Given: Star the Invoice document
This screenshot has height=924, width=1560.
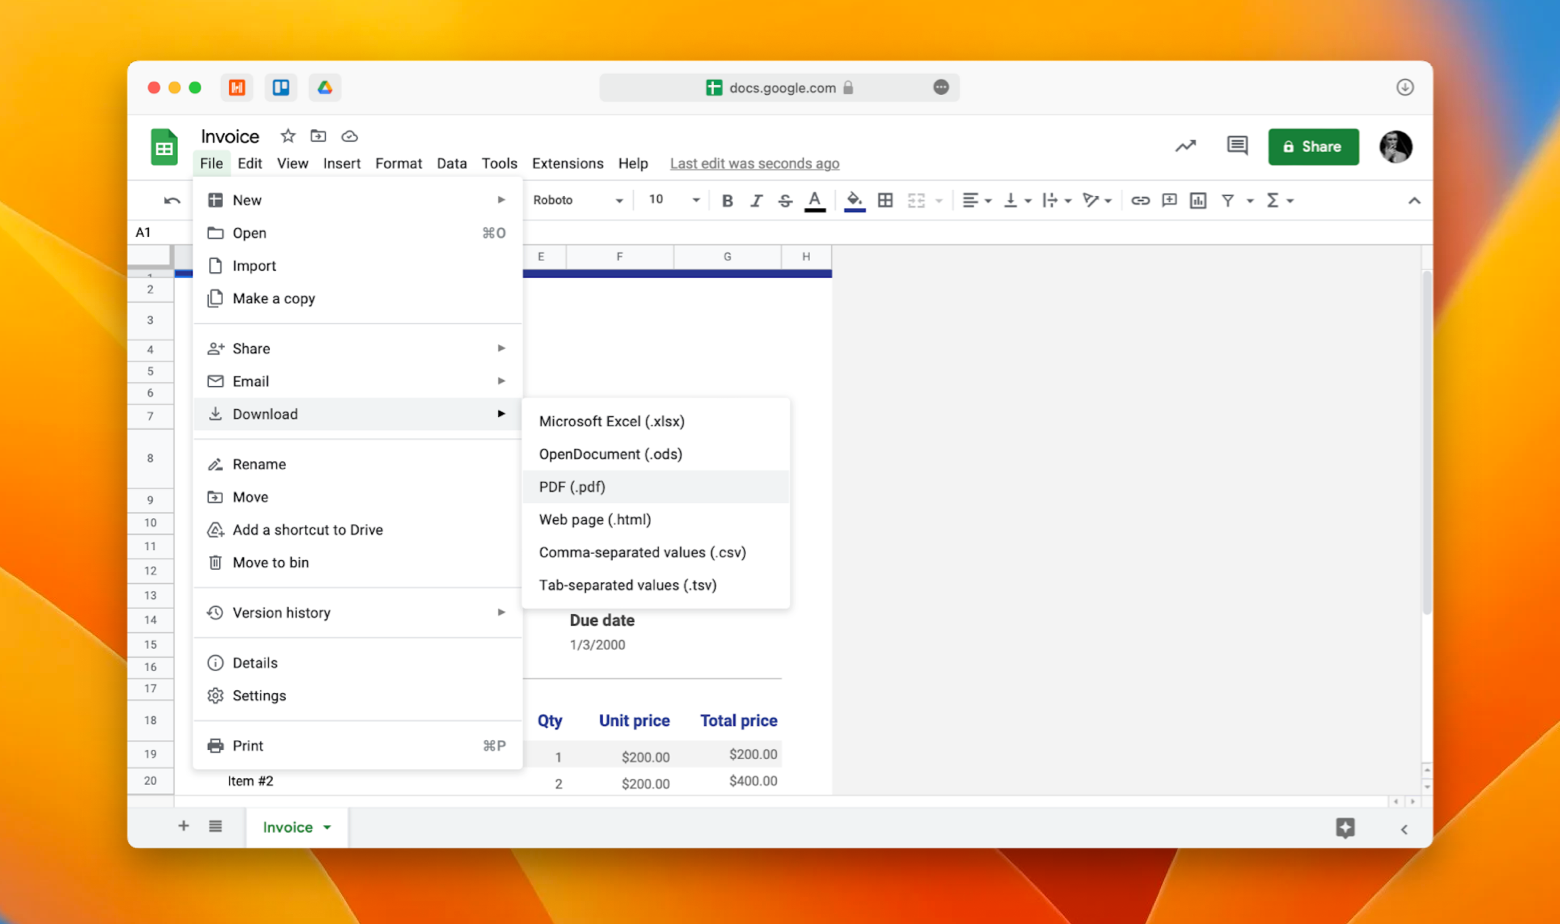Looking at the screenshot, I should coord(287,136).
